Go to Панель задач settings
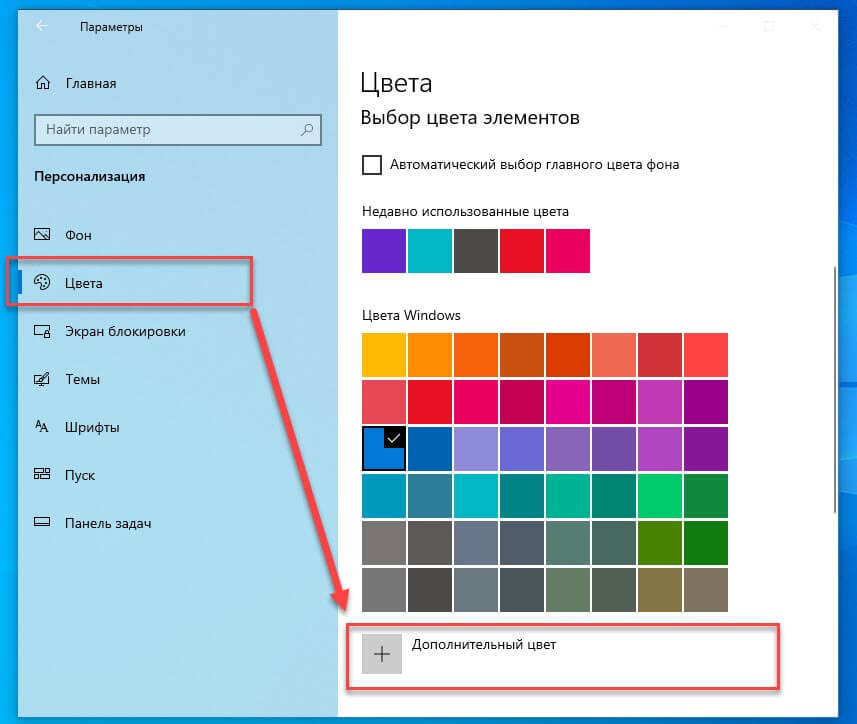 coord(108,522)
